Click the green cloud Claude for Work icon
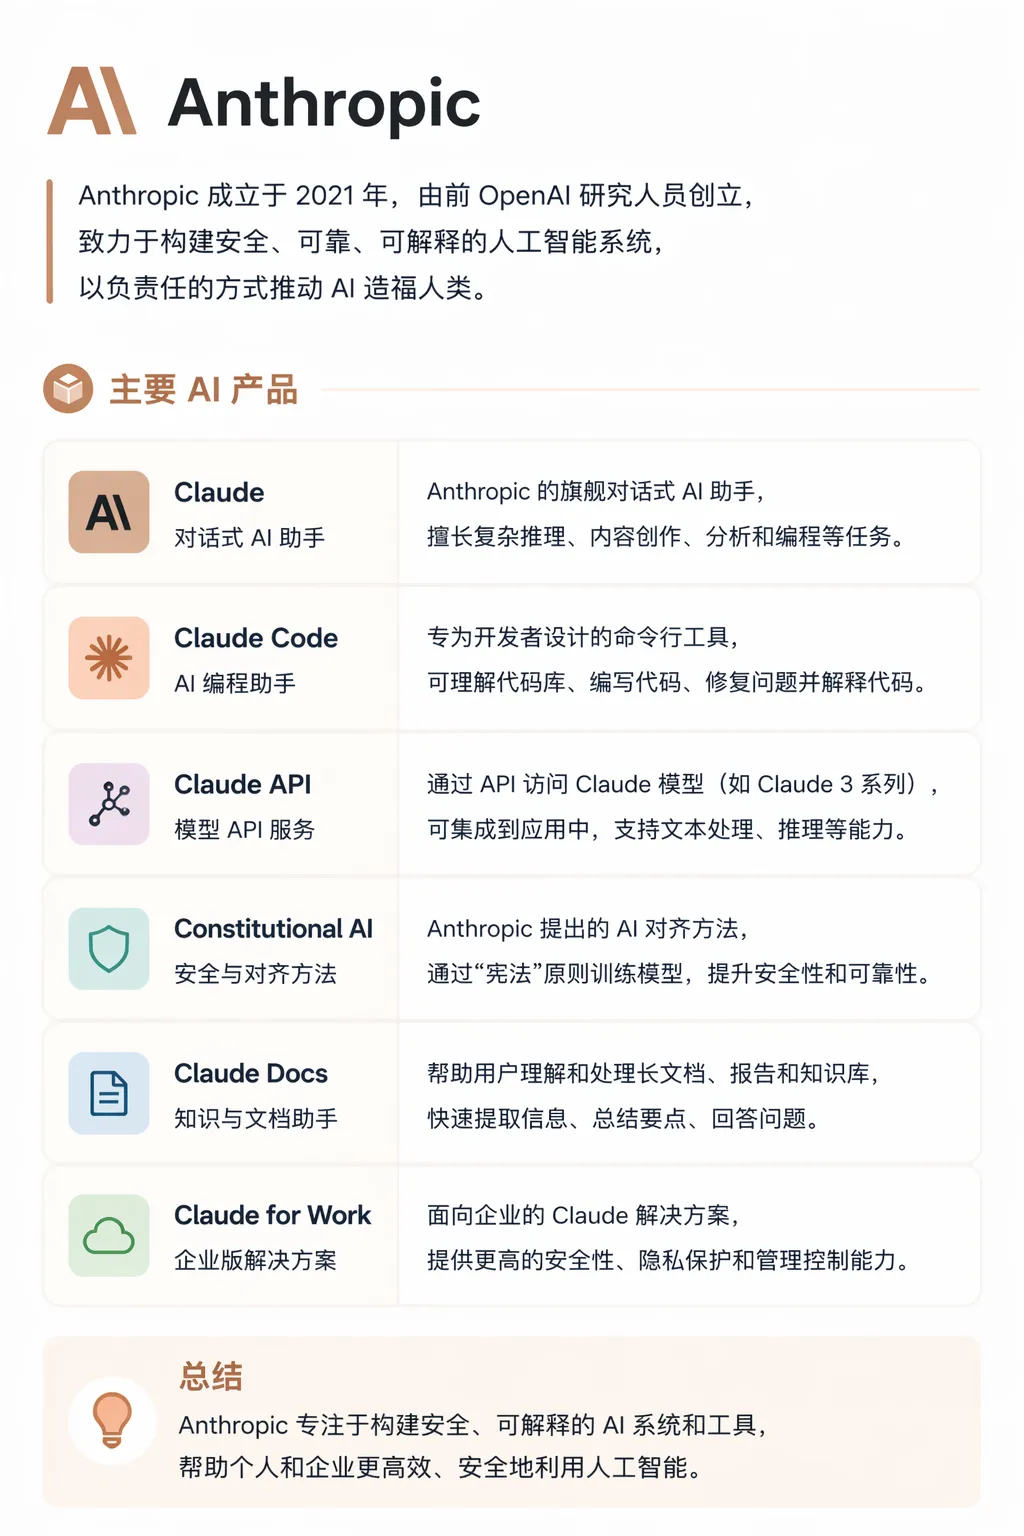 (x=109, y=1236)
